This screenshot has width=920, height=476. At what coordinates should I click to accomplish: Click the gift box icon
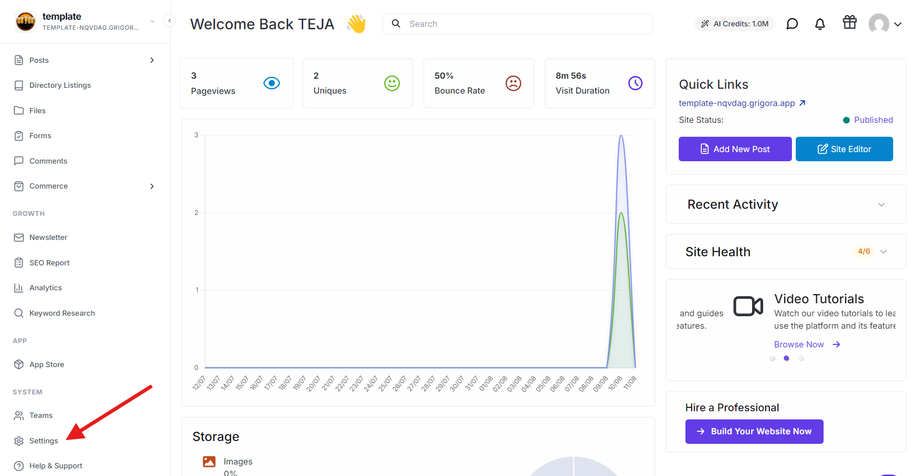pos(850,23)
